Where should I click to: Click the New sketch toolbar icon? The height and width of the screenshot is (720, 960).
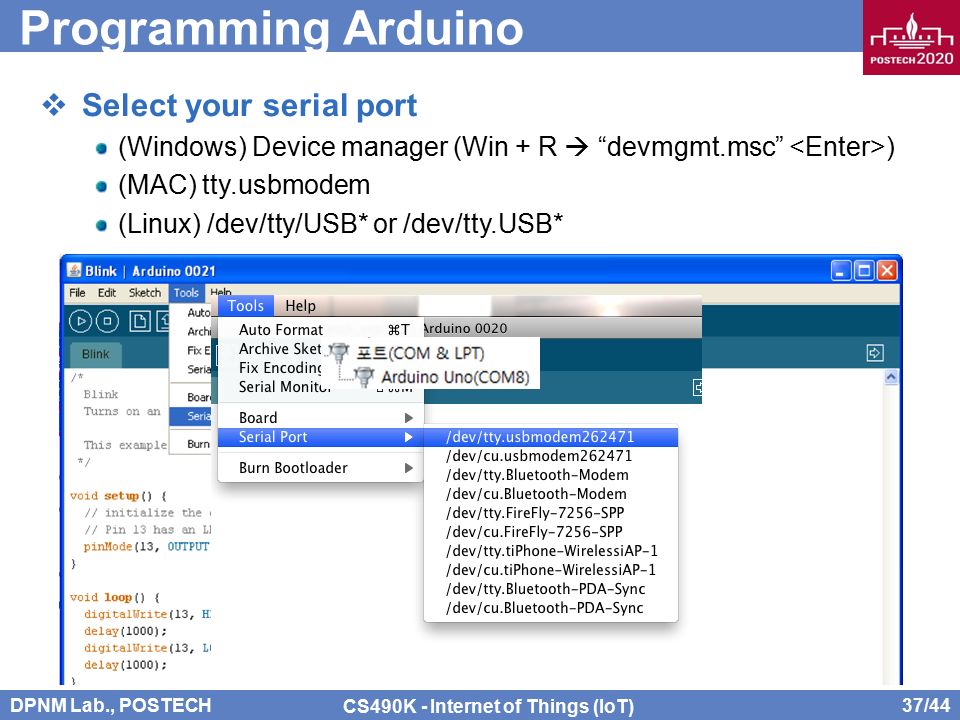click(x=140, y=321)
